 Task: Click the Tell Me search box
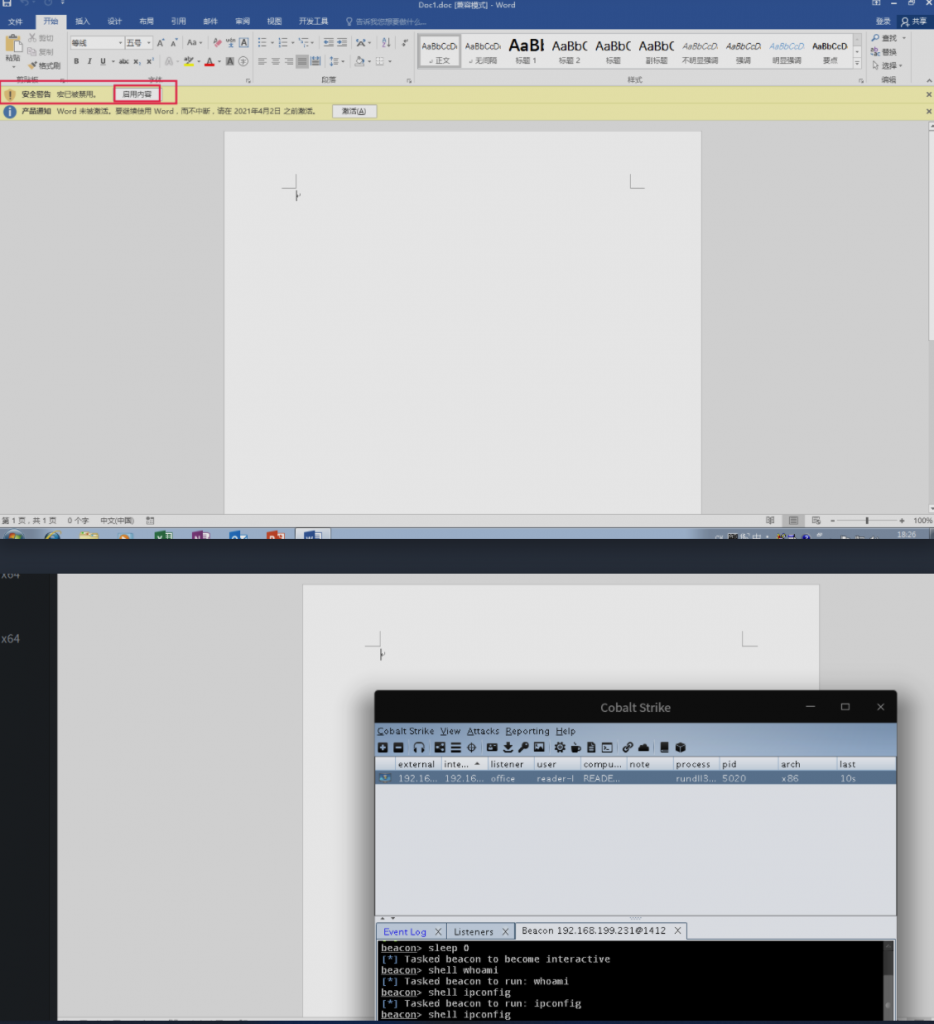click(x=386, y=22)
